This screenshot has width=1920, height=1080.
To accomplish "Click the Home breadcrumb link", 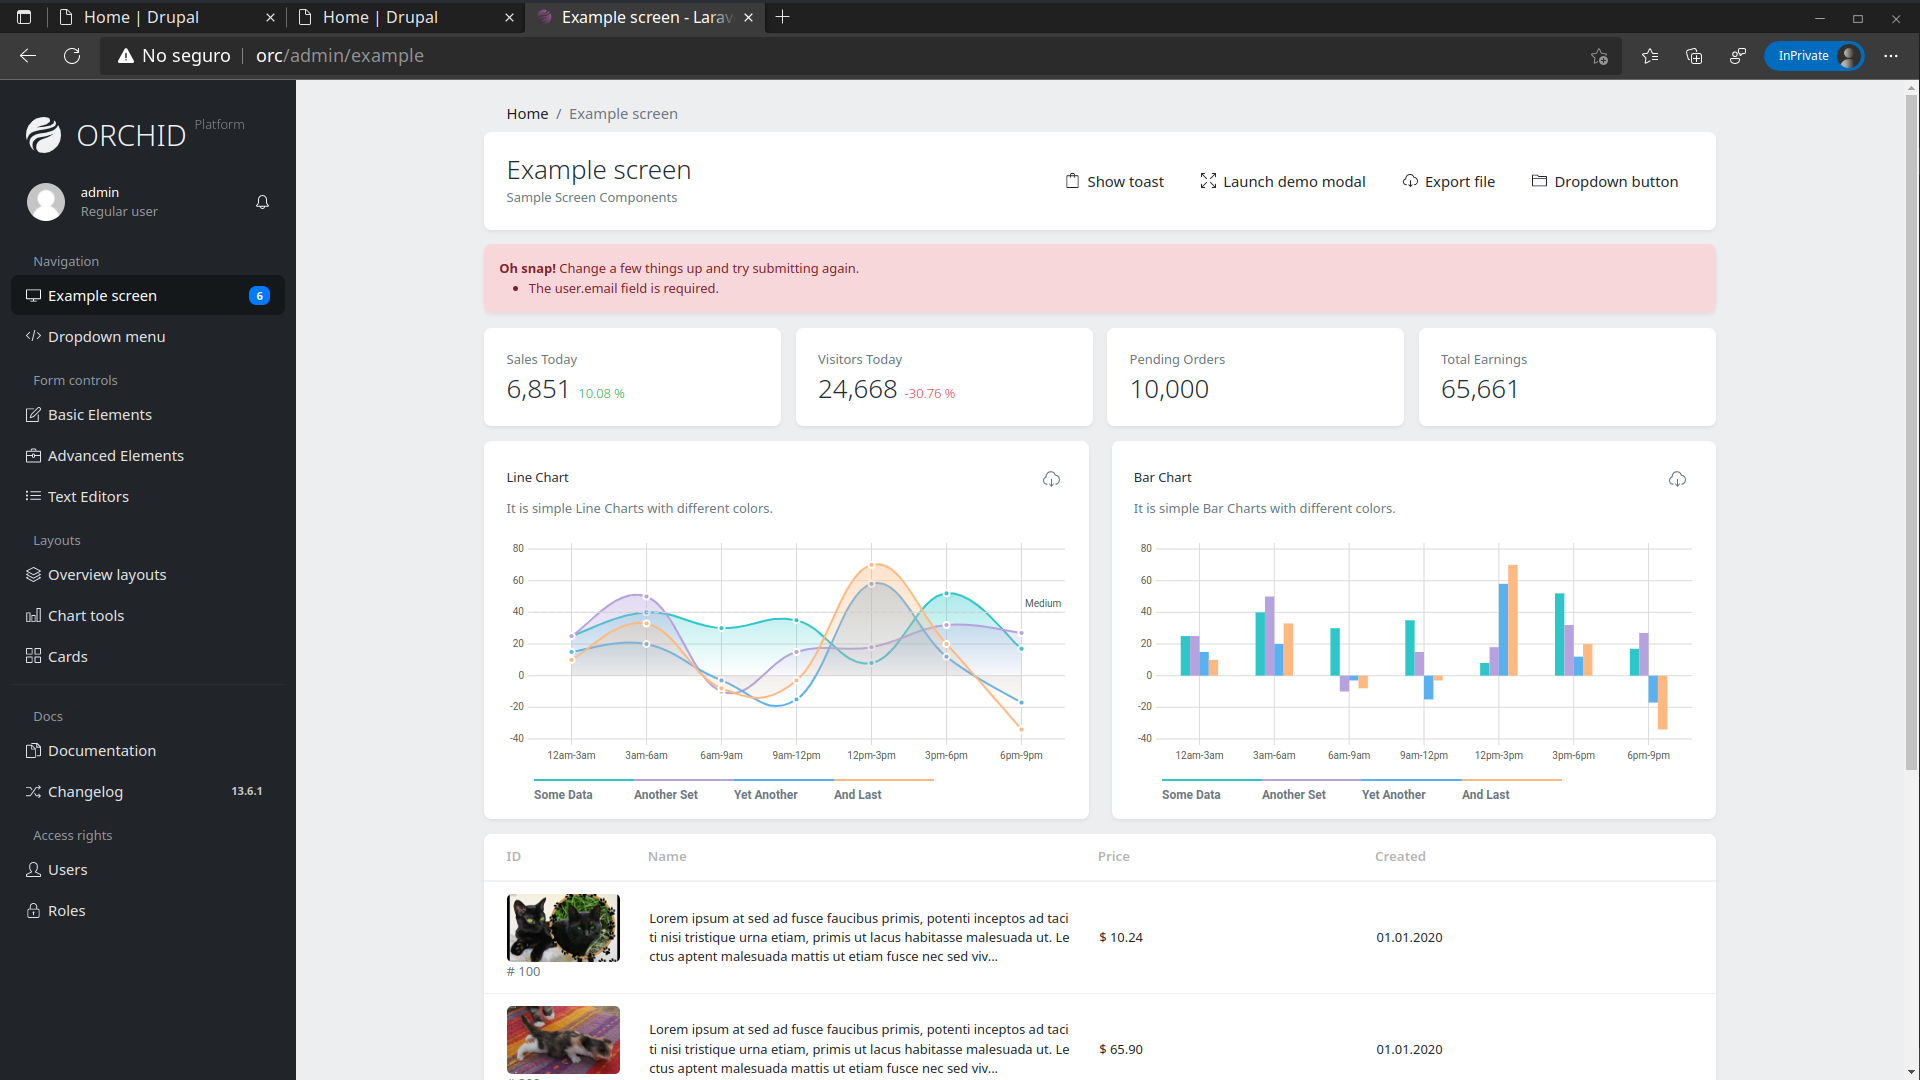I will (x=527, y=114).
